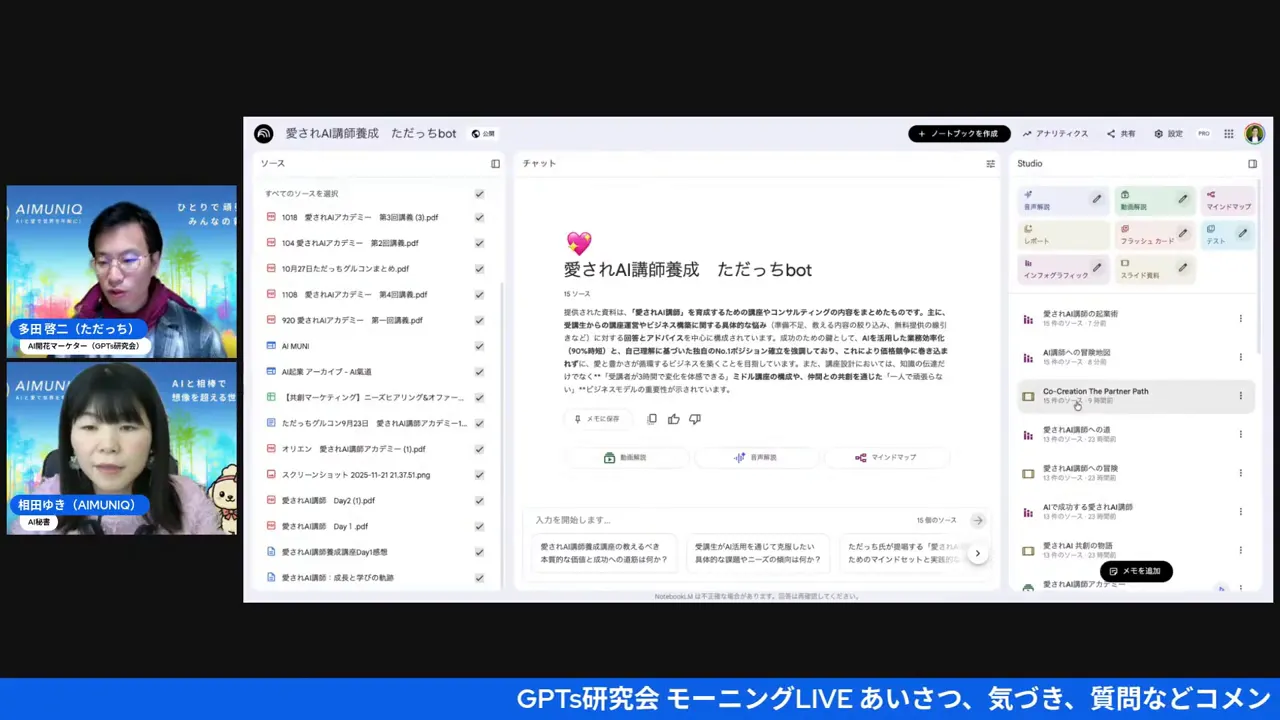Click the メモに保存 save-to-note button

click(598, 419)
